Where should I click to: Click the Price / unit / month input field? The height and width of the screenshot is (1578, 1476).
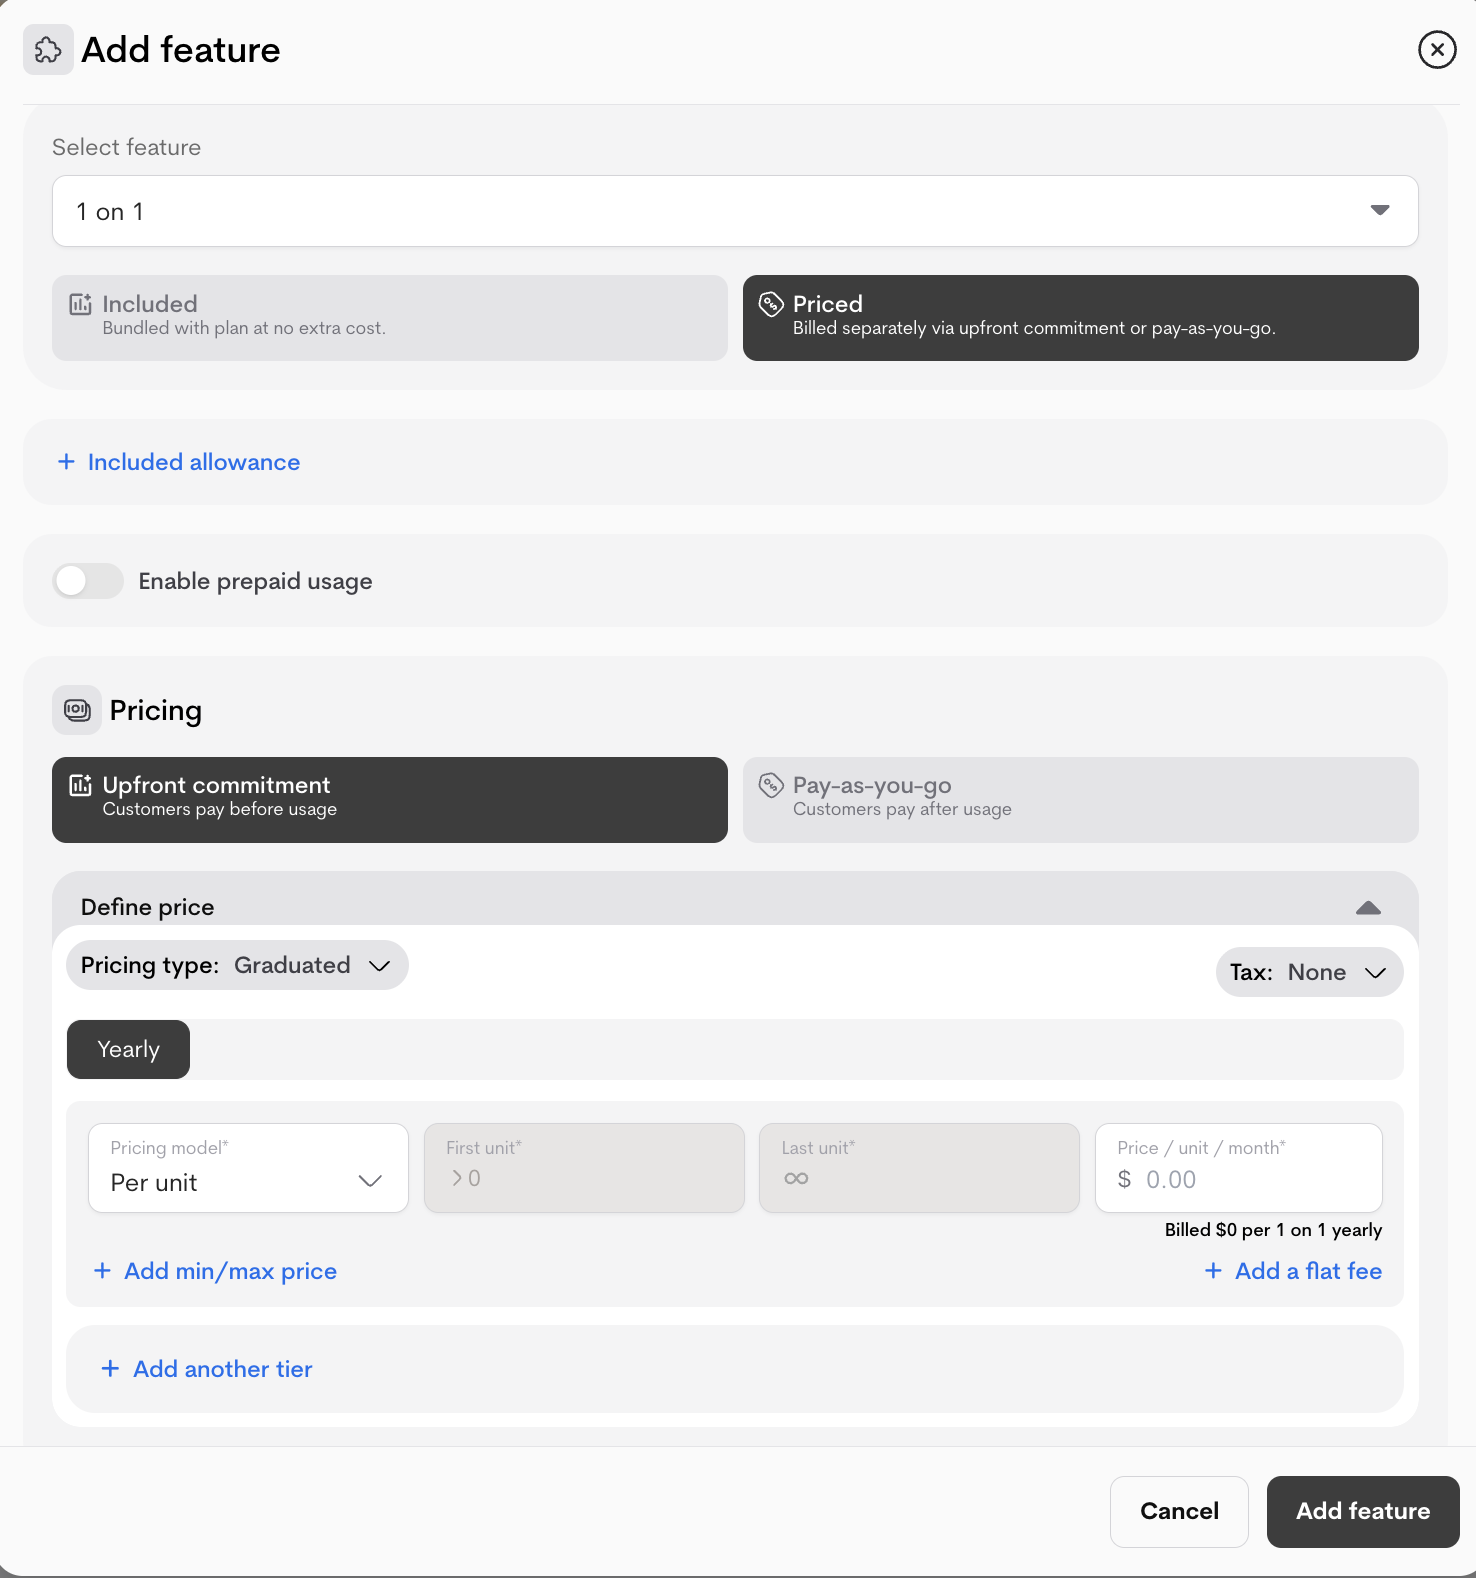point(1250,1179)
